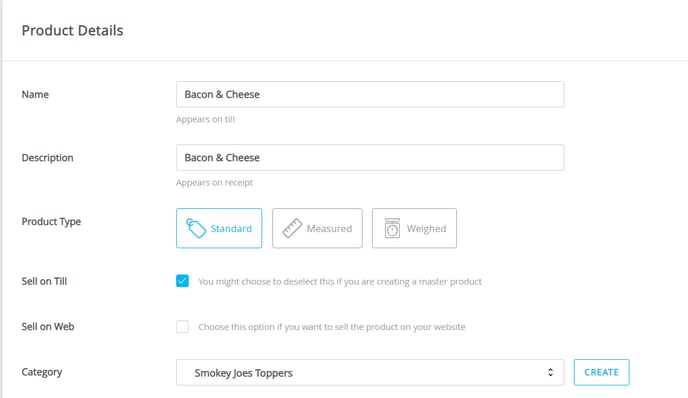Select Standard product type
The width and height of the screenshot is (688, 398).
219,228
